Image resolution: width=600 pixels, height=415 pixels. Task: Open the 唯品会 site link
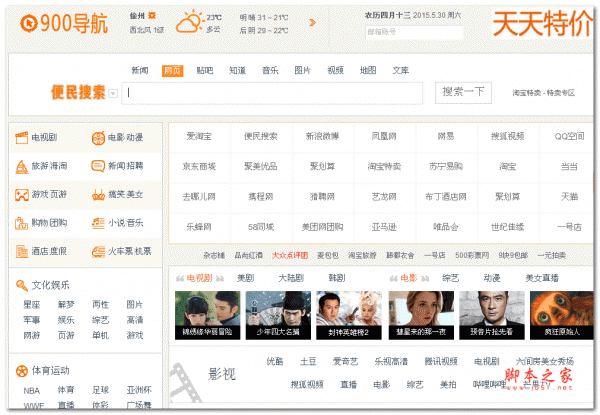pos(446,227)
